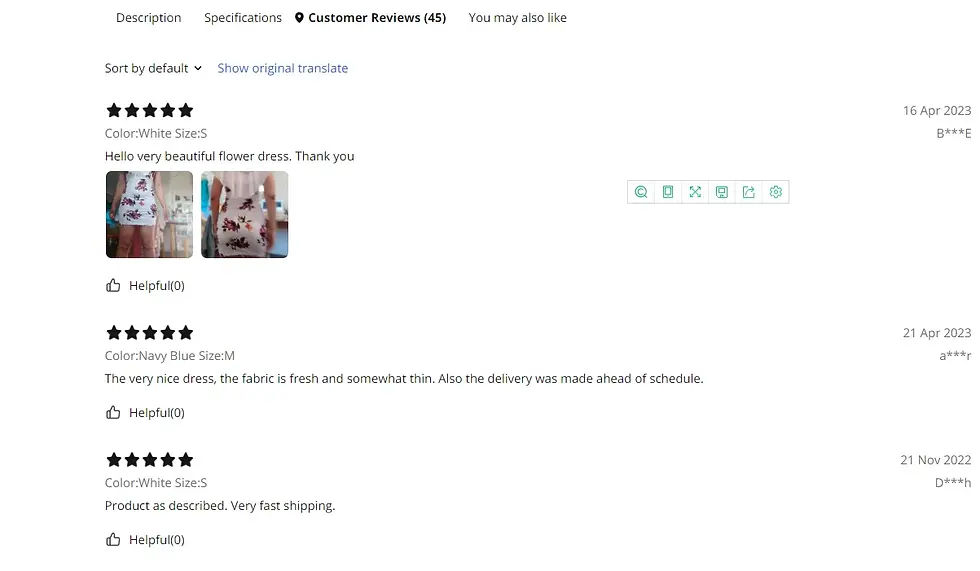Click thumbs-up icon on a***r review
Viewport: 980px width, 571px height.
(x=113, y=412)
